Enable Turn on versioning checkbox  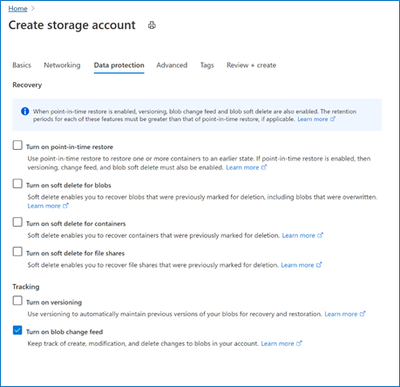point(17,301)
